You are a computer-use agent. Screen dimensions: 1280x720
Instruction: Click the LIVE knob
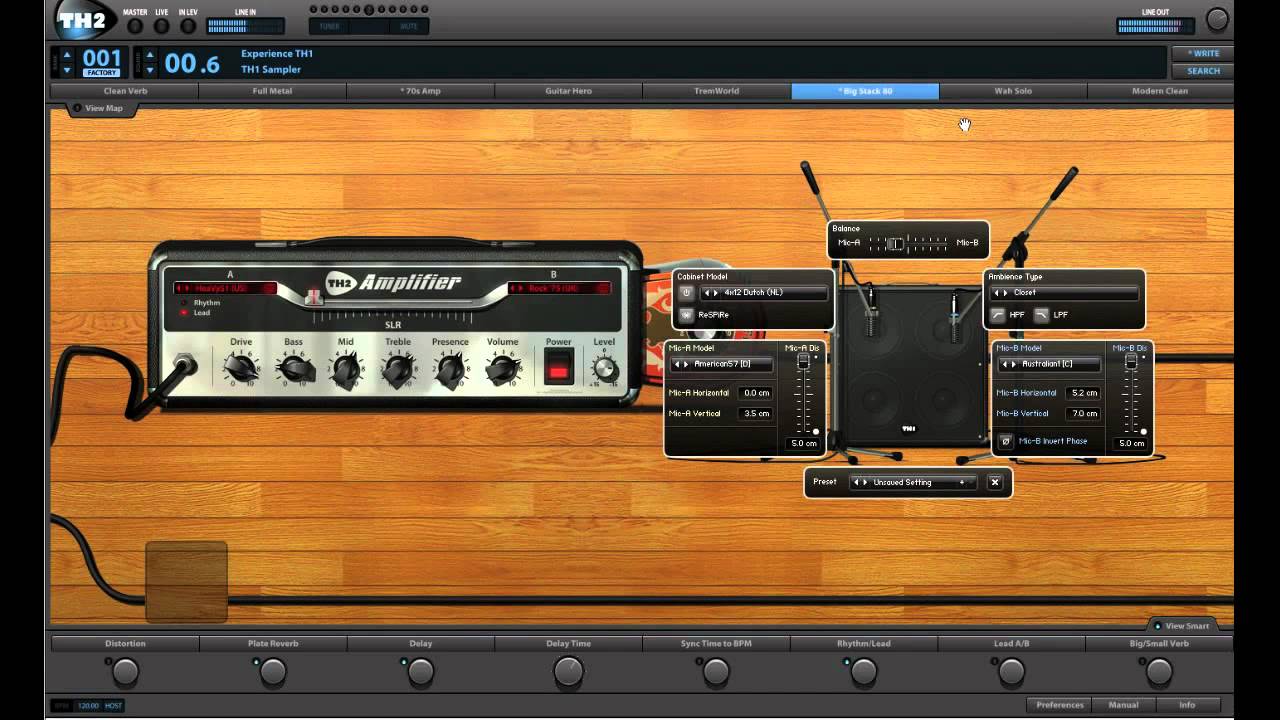(161, 26)
